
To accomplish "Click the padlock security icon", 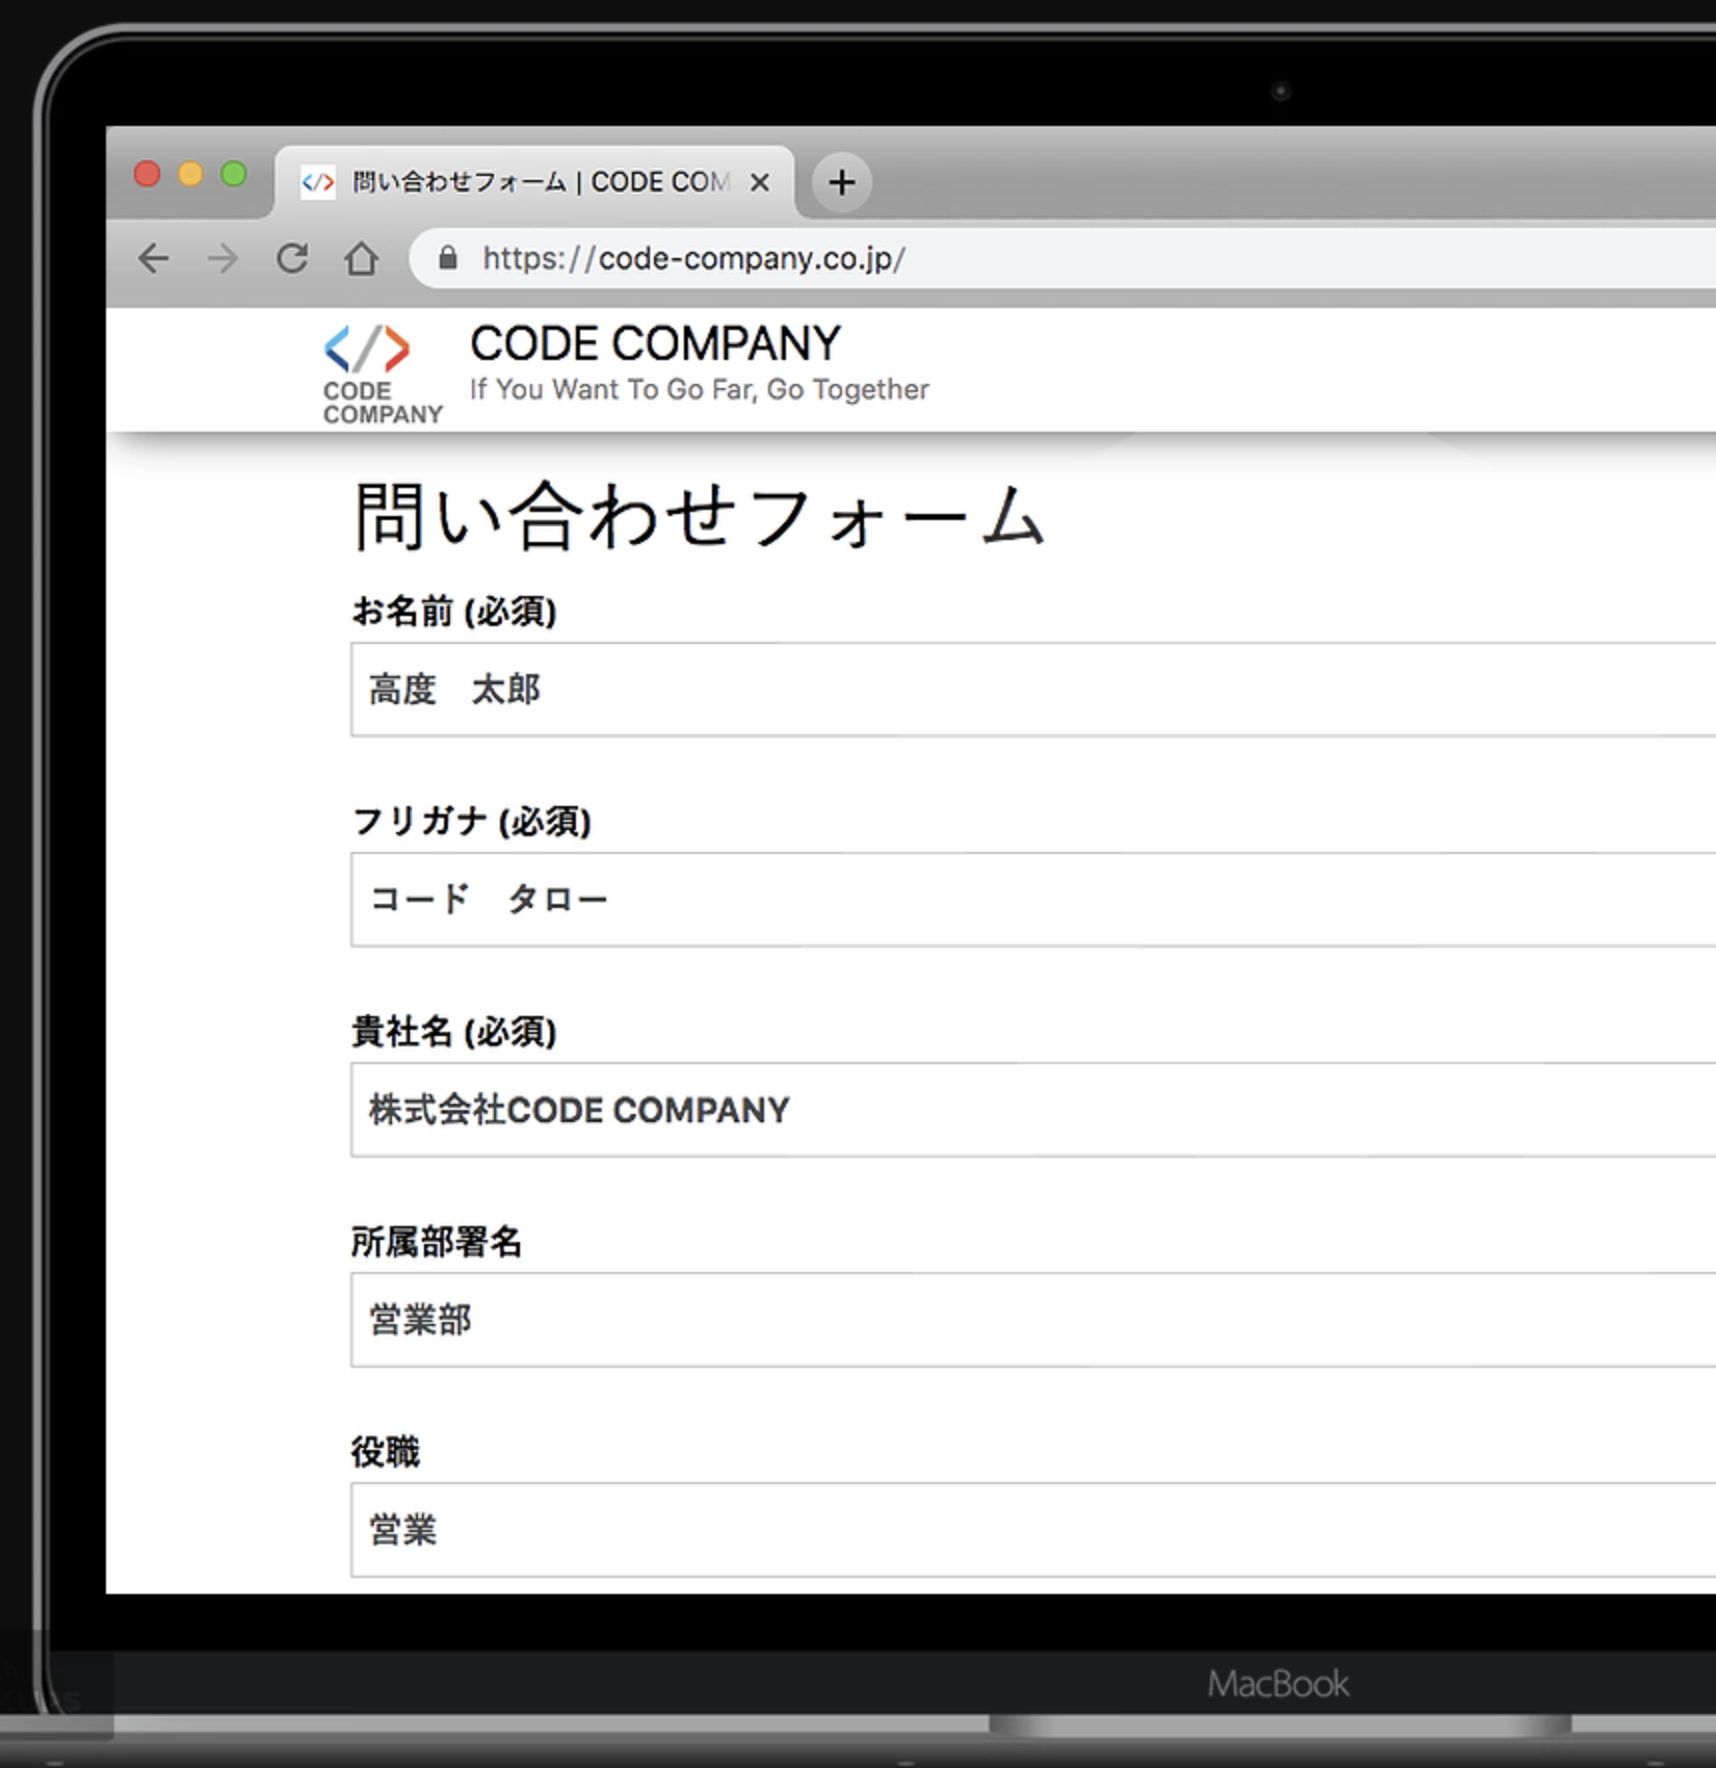I will (x=448, y=258).
